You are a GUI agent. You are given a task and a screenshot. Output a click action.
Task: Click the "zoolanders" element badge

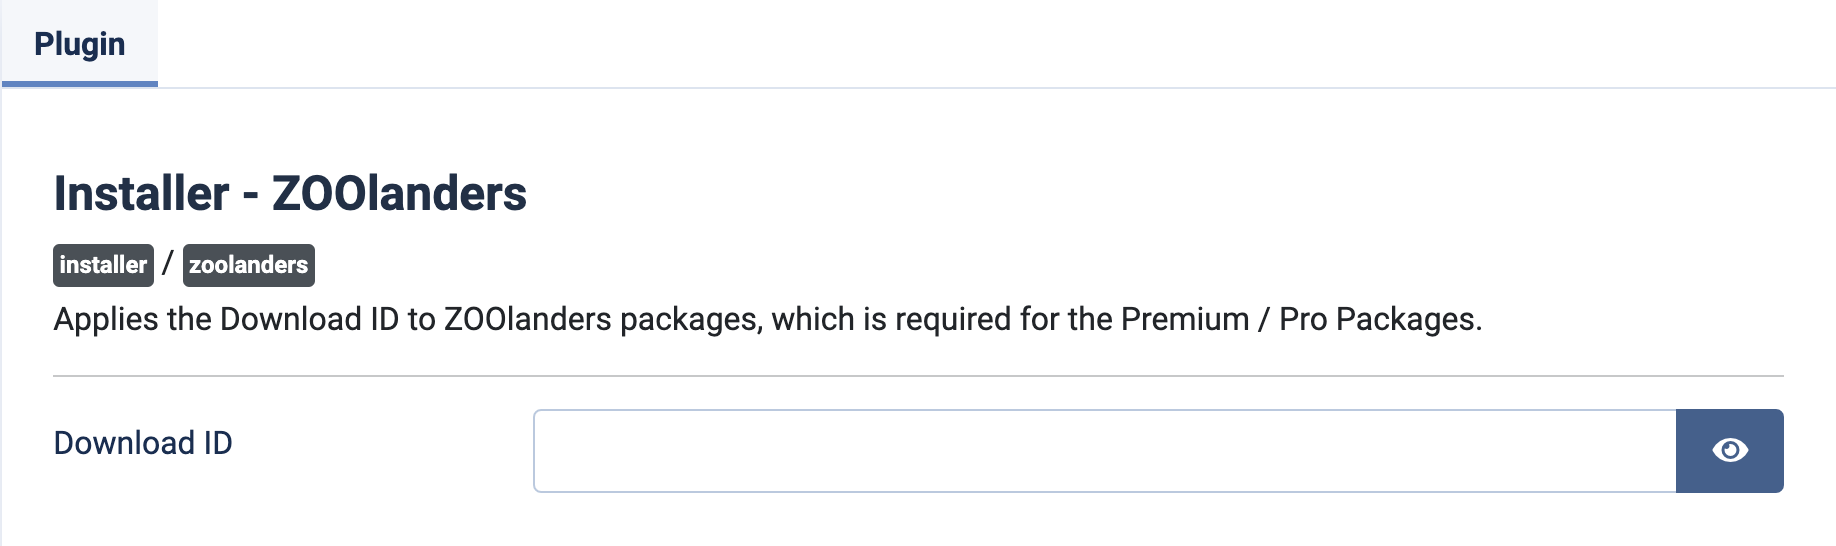coord(249,265)
